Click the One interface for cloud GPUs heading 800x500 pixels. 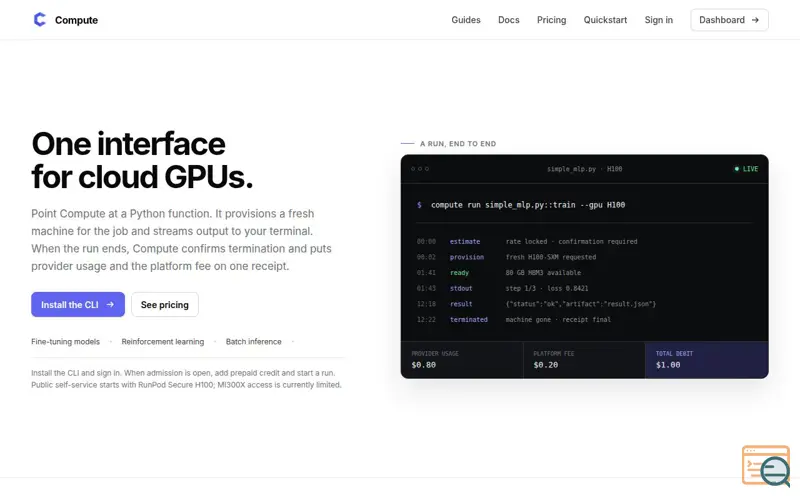[x=142, y=160]
